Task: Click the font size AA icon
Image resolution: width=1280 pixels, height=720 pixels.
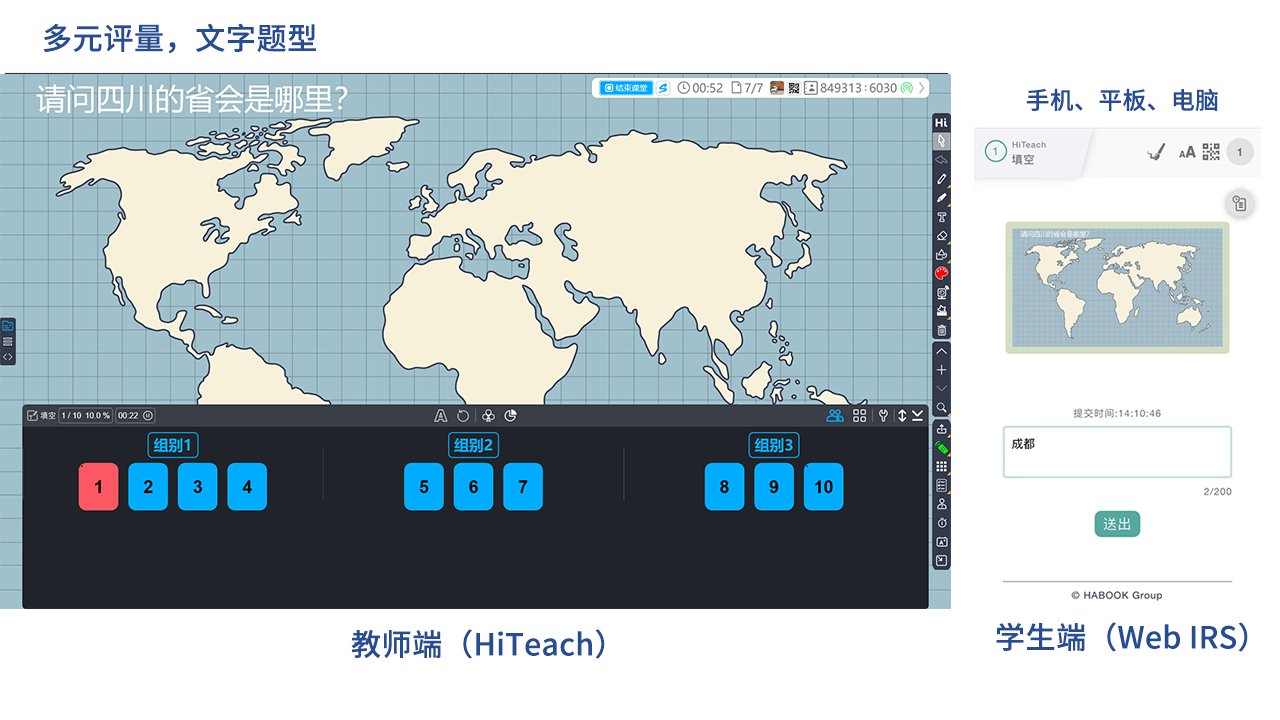Action: (1187, 152)
